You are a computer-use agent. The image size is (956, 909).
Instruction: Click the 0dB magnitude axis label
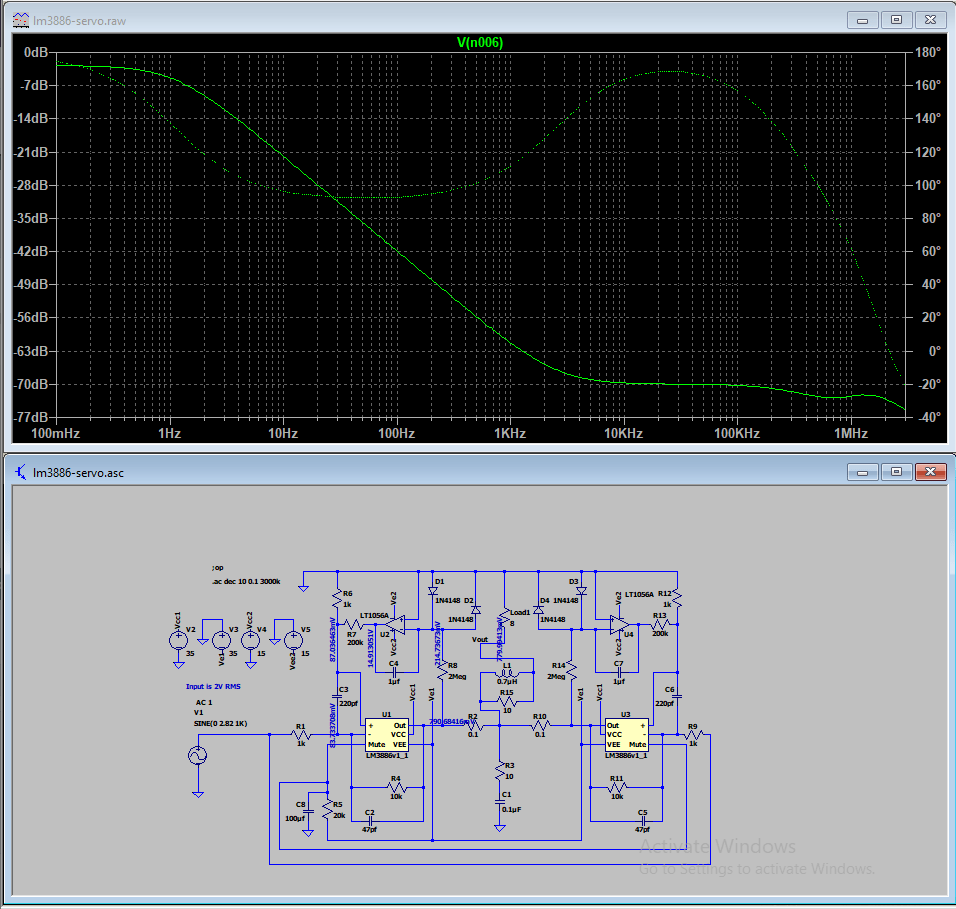coord(36,52)
